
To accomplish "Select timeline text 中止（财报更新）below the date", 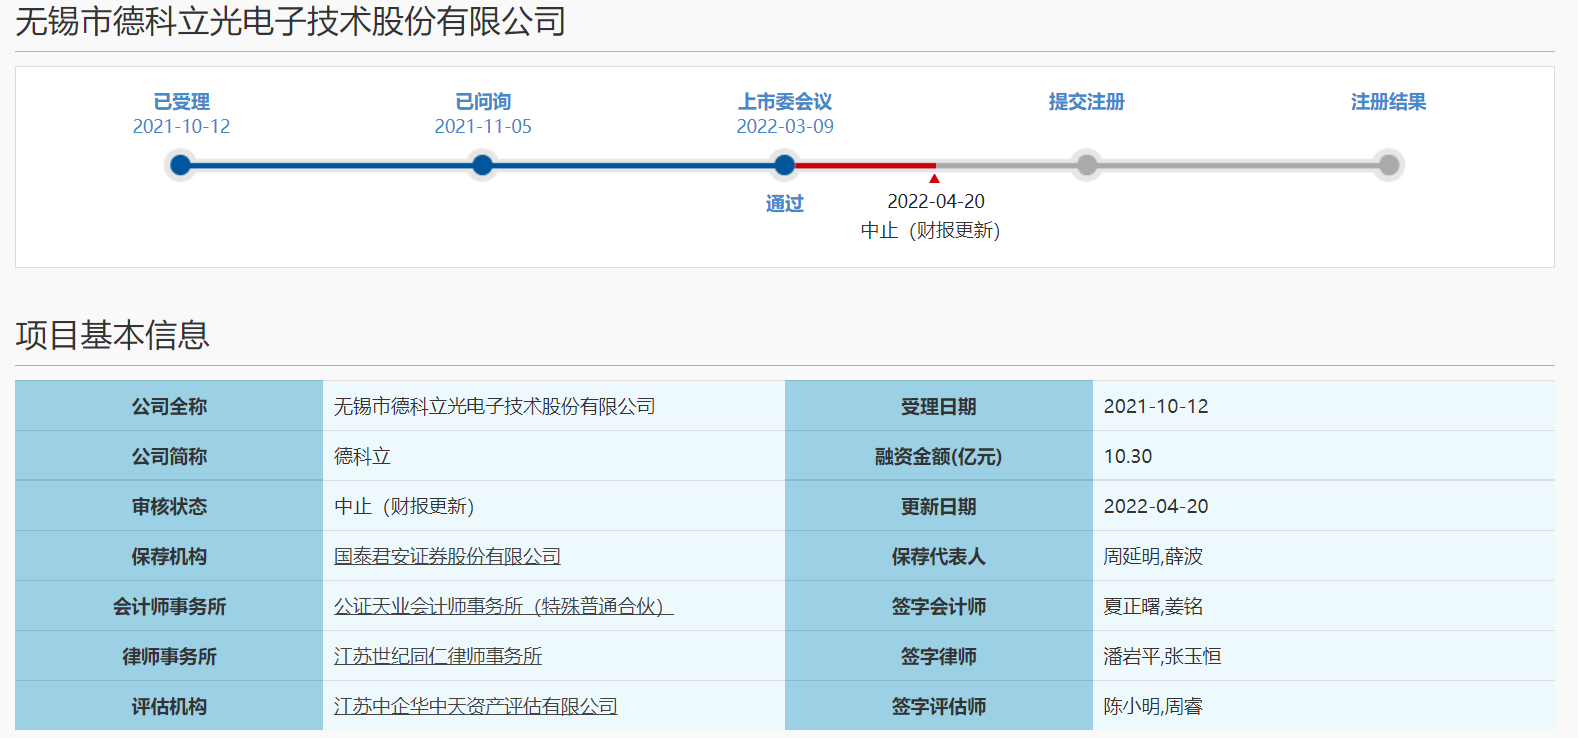I will point(931,231).
